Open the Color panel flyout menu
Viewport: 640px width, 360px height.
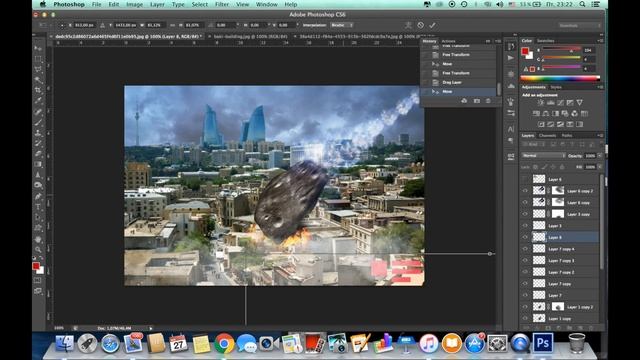coord(600,41)
